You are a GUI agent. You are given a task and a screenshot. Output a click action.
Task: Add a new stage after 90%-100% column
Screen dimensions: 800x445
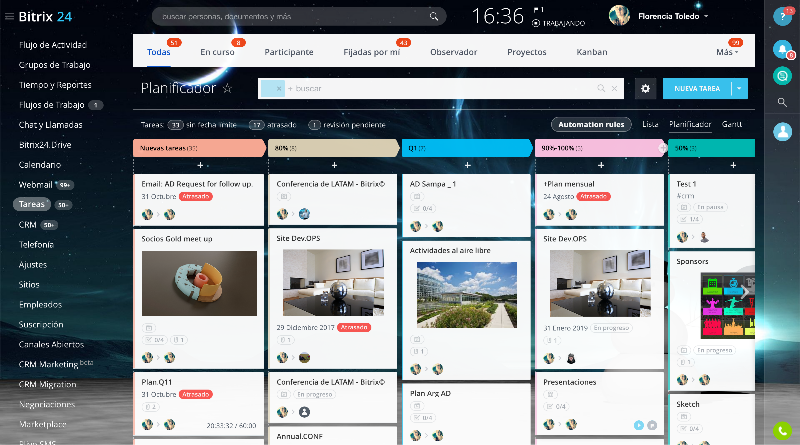tap(663, 148)
